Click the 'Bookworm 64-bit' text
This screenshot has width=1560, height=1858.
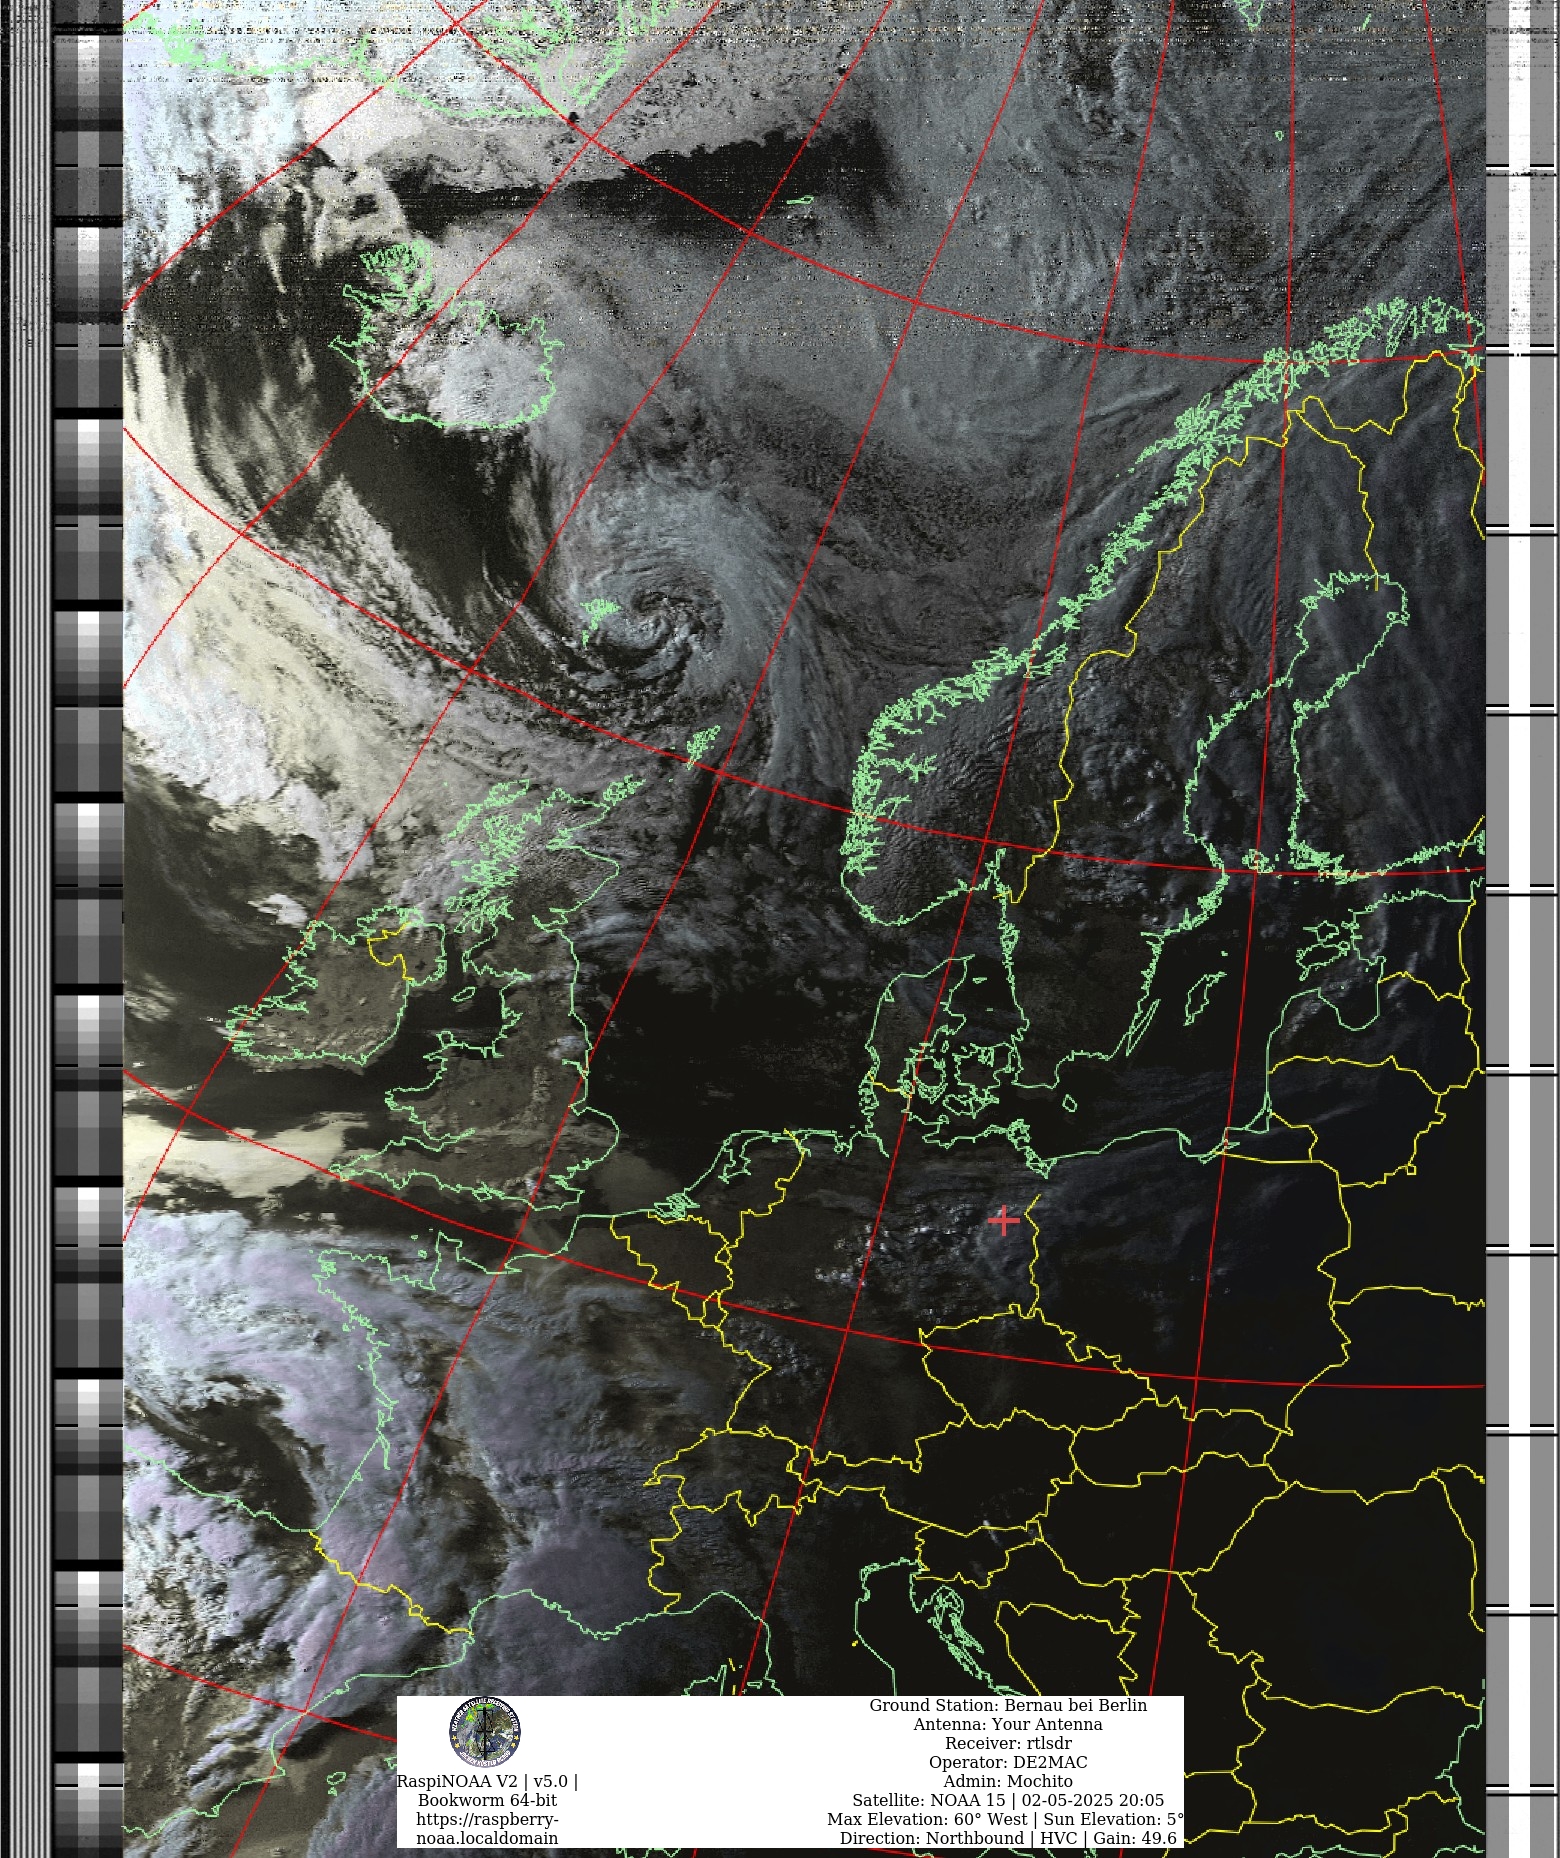pyautogui.click(x=487, y=1800)
